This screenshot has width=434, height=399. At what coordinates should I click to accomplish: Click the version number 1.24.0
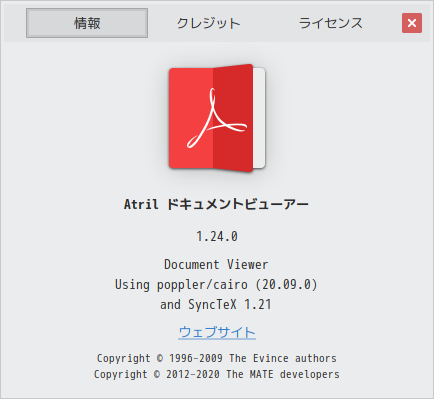tap(217, 236)
